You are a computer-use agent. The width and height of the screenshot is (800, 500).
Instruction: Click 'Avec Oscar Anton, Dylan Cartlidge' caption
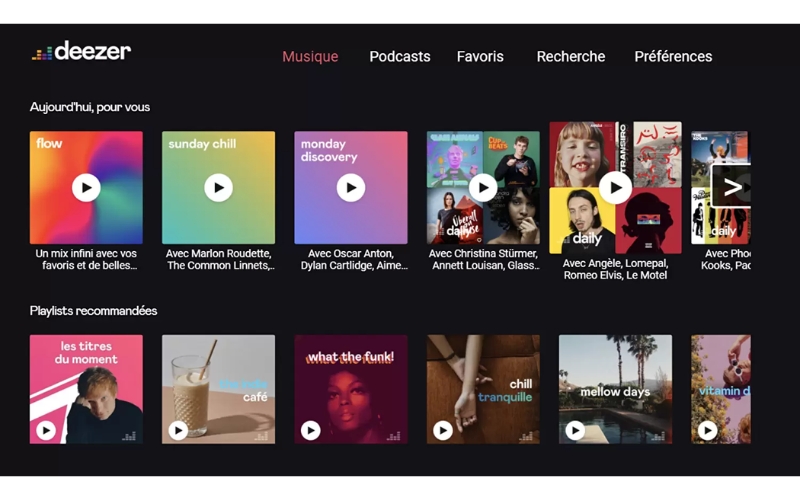pos(353,260)
